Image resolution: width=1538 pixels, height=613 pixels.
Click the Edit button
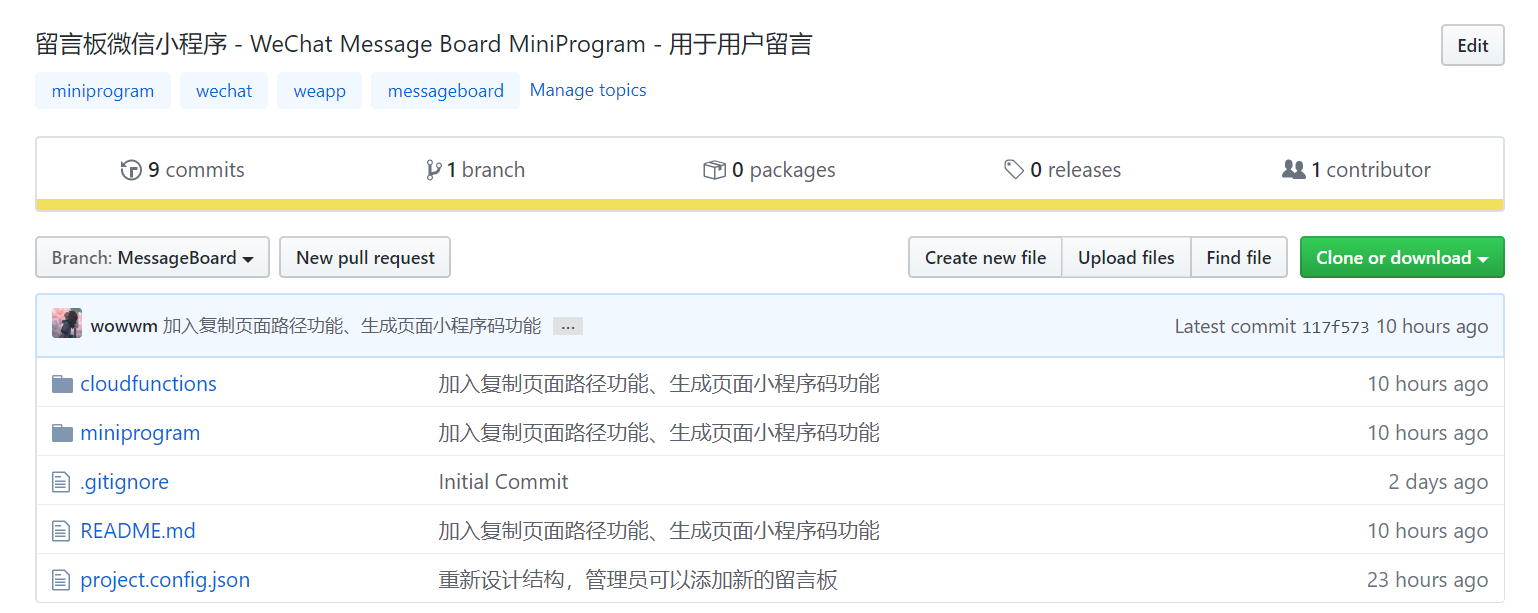click(x=1471, y=44)
